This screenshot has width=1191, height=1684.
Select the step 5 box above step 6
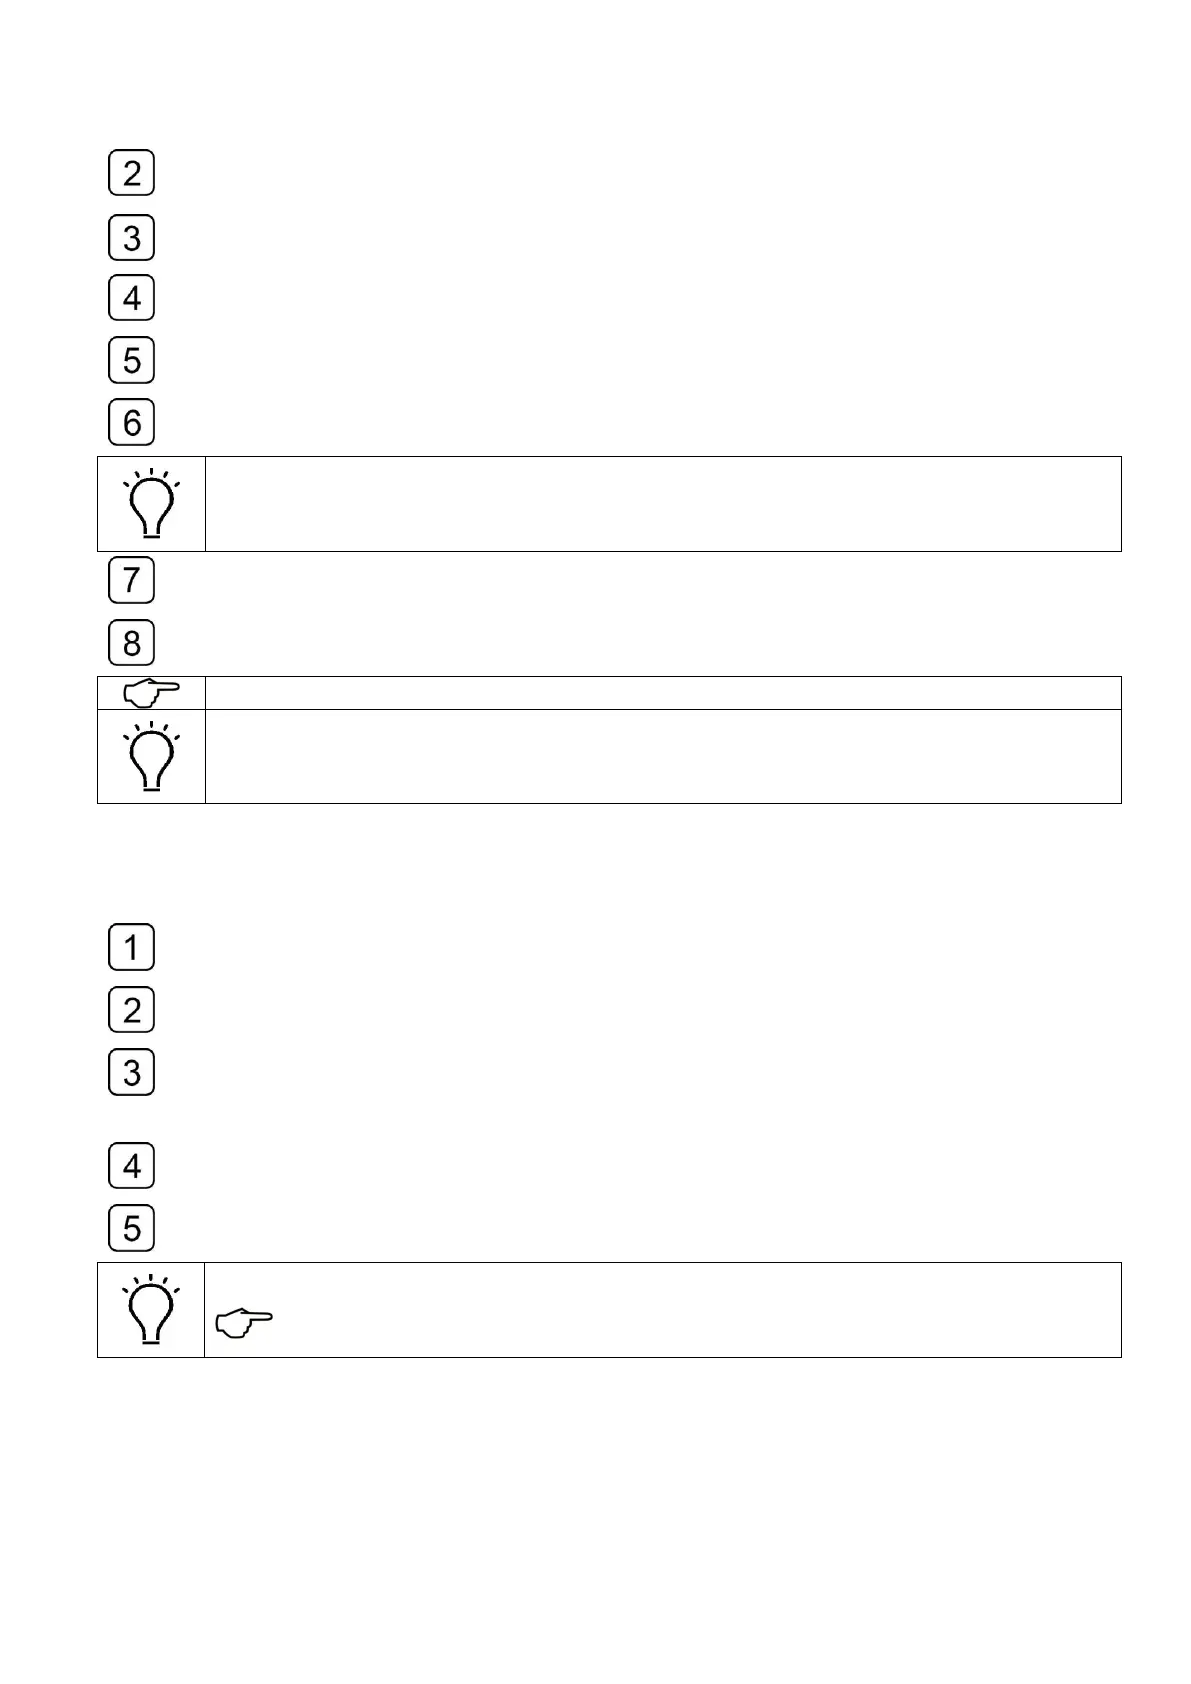point(131,360)
